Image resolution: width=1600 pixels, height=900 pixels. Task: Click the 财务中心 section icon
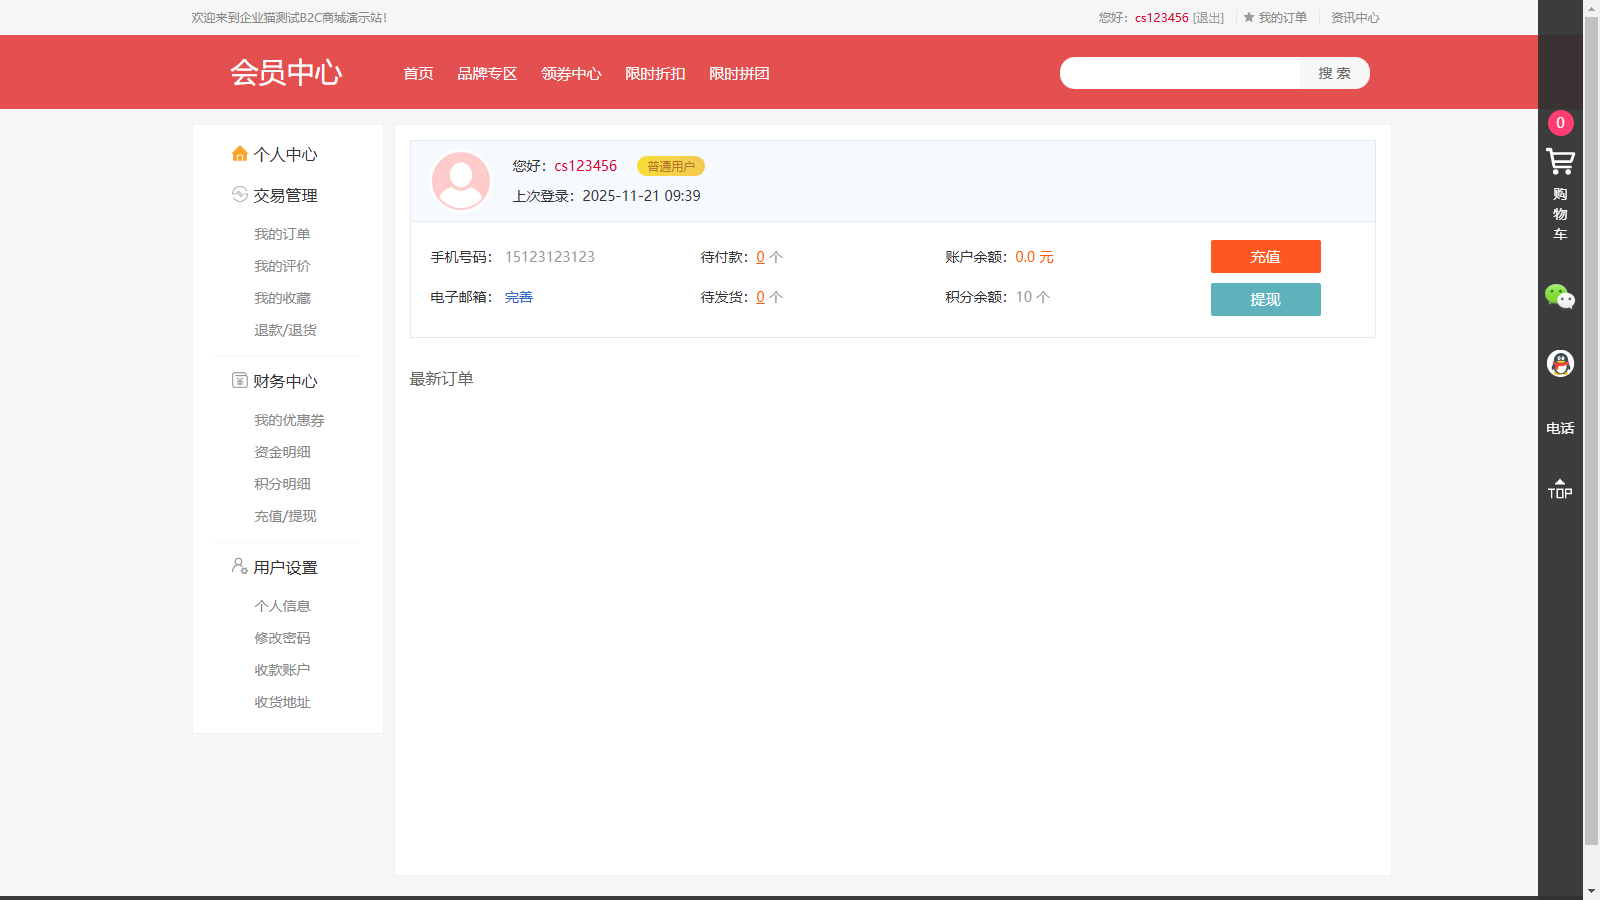[x=239, y=381]
